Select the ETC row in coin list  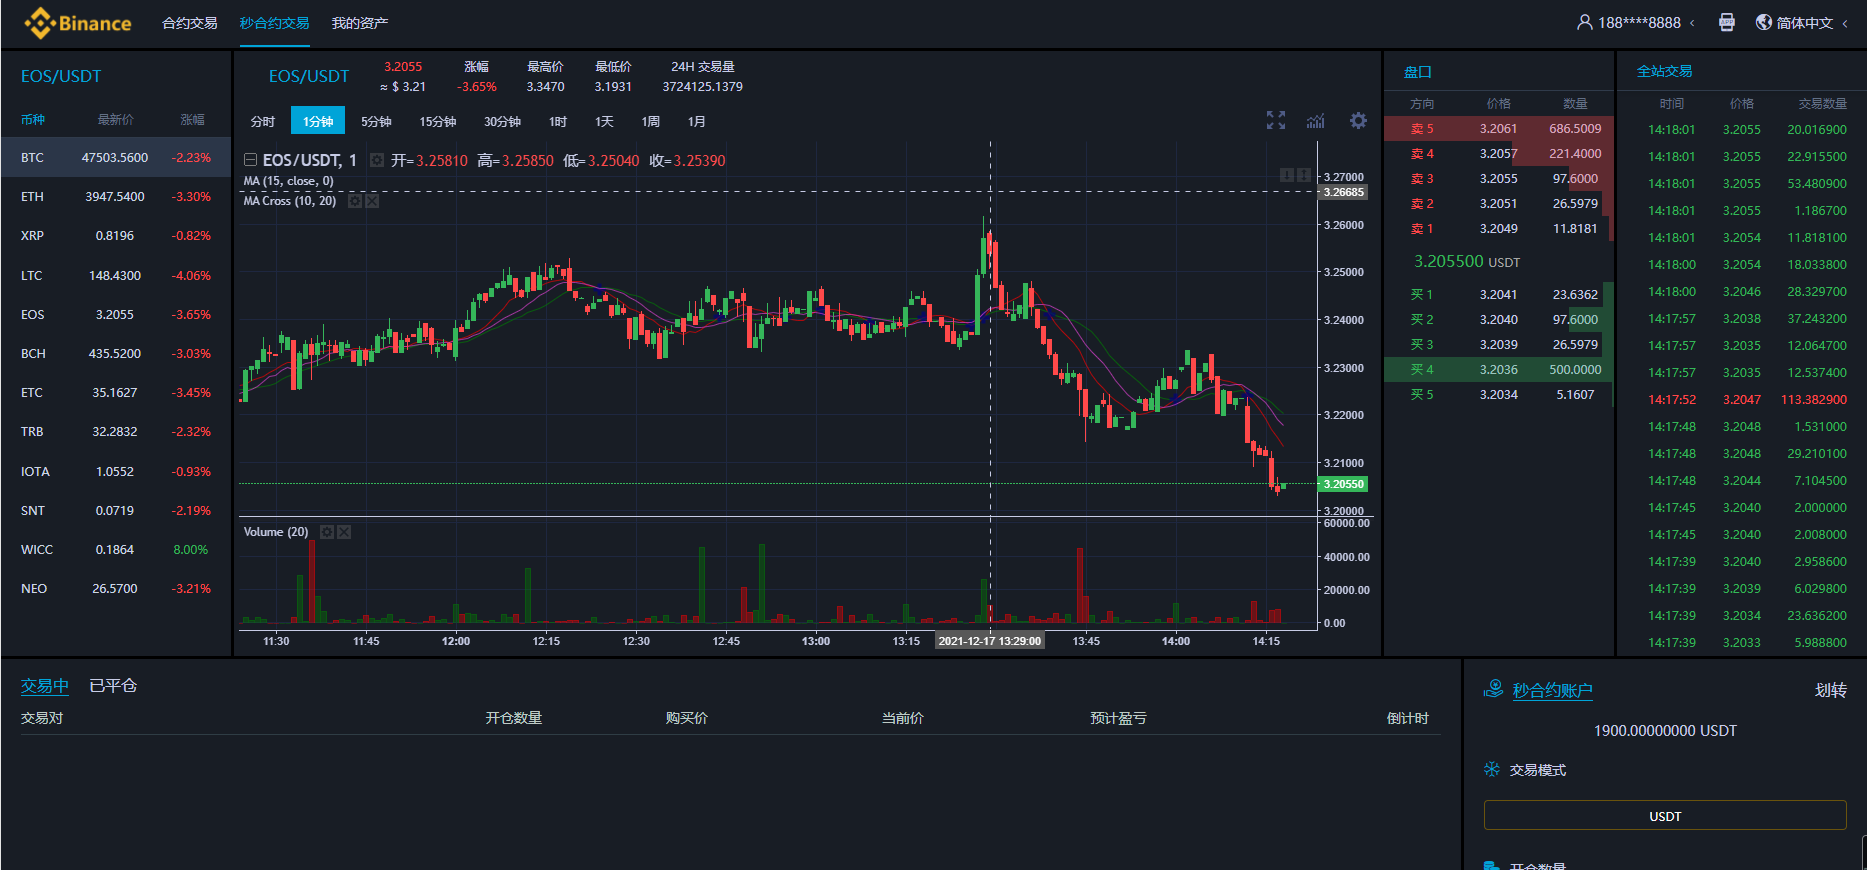tap(116, 392)
